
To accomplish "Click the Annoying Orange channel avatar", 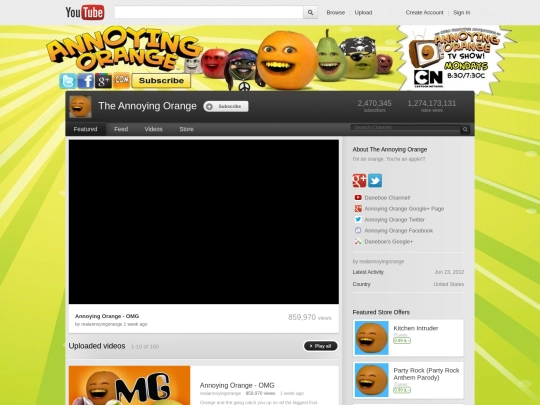I will point(80,107).
